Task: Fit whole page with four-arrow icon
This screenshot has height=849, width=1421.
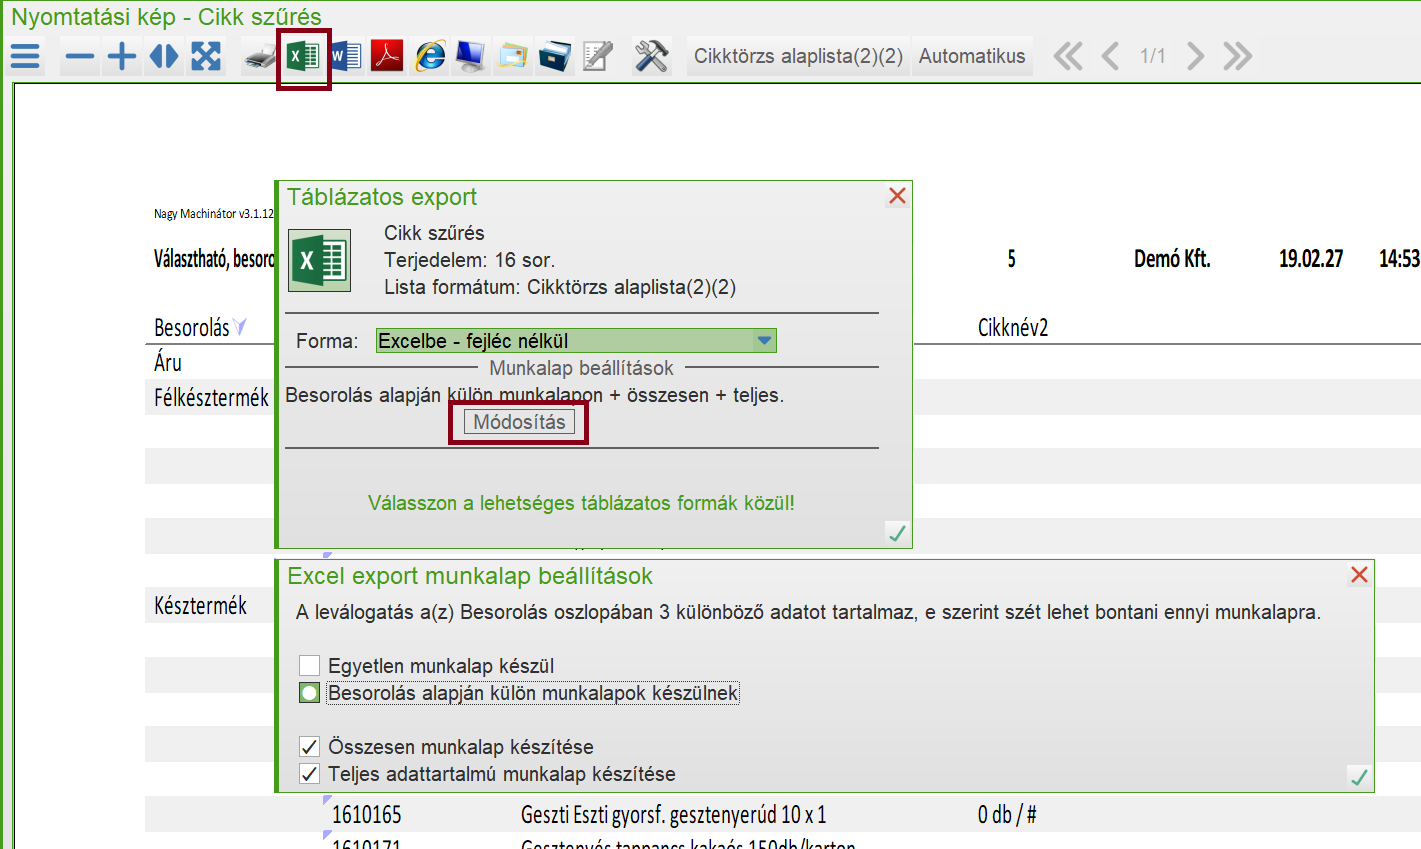Action: pyautogui.click(x=206, y=56)
